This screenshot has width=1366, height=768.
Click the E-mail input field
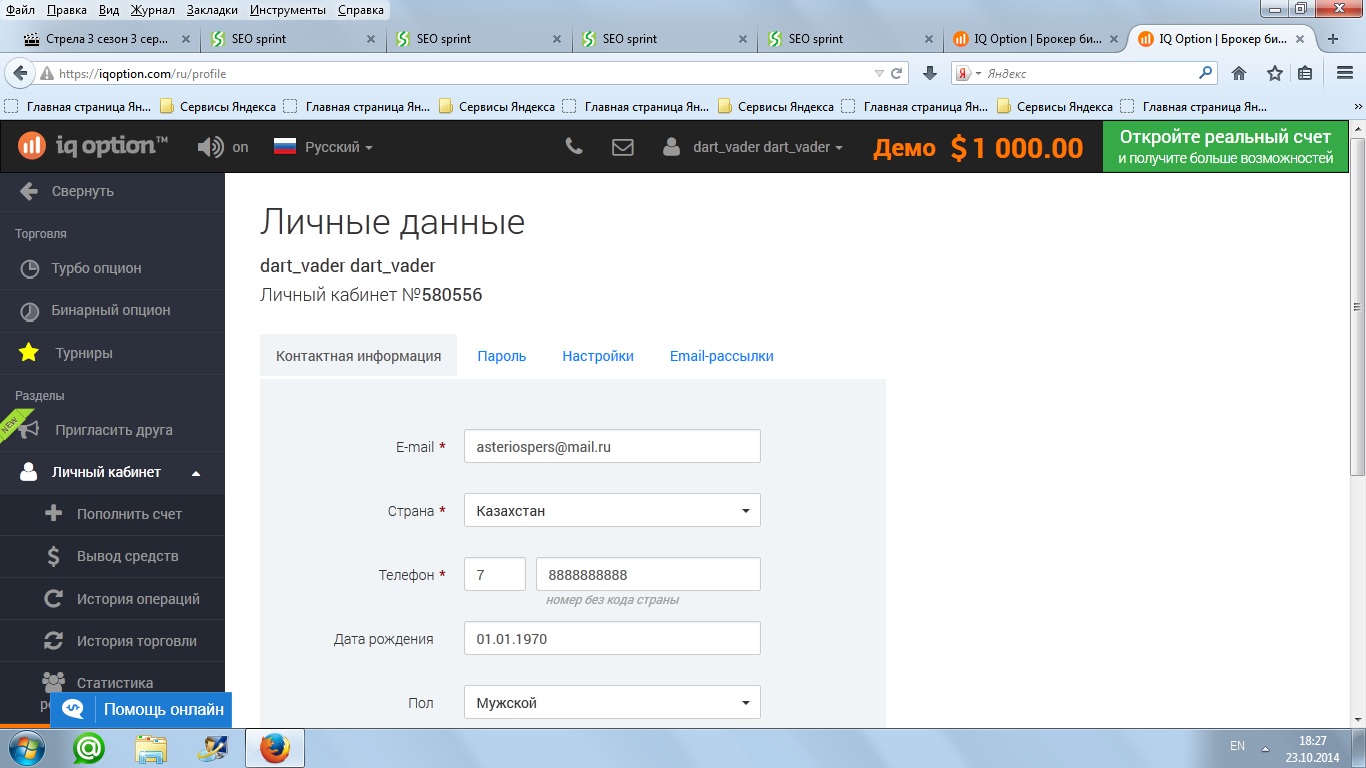point(612,447)
